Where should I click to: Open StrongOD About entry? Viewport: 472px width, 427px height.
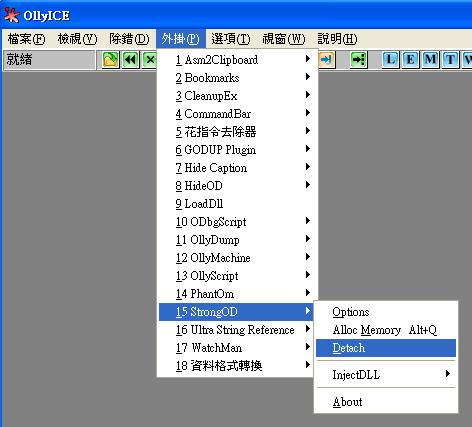click(x=386, y=402)
